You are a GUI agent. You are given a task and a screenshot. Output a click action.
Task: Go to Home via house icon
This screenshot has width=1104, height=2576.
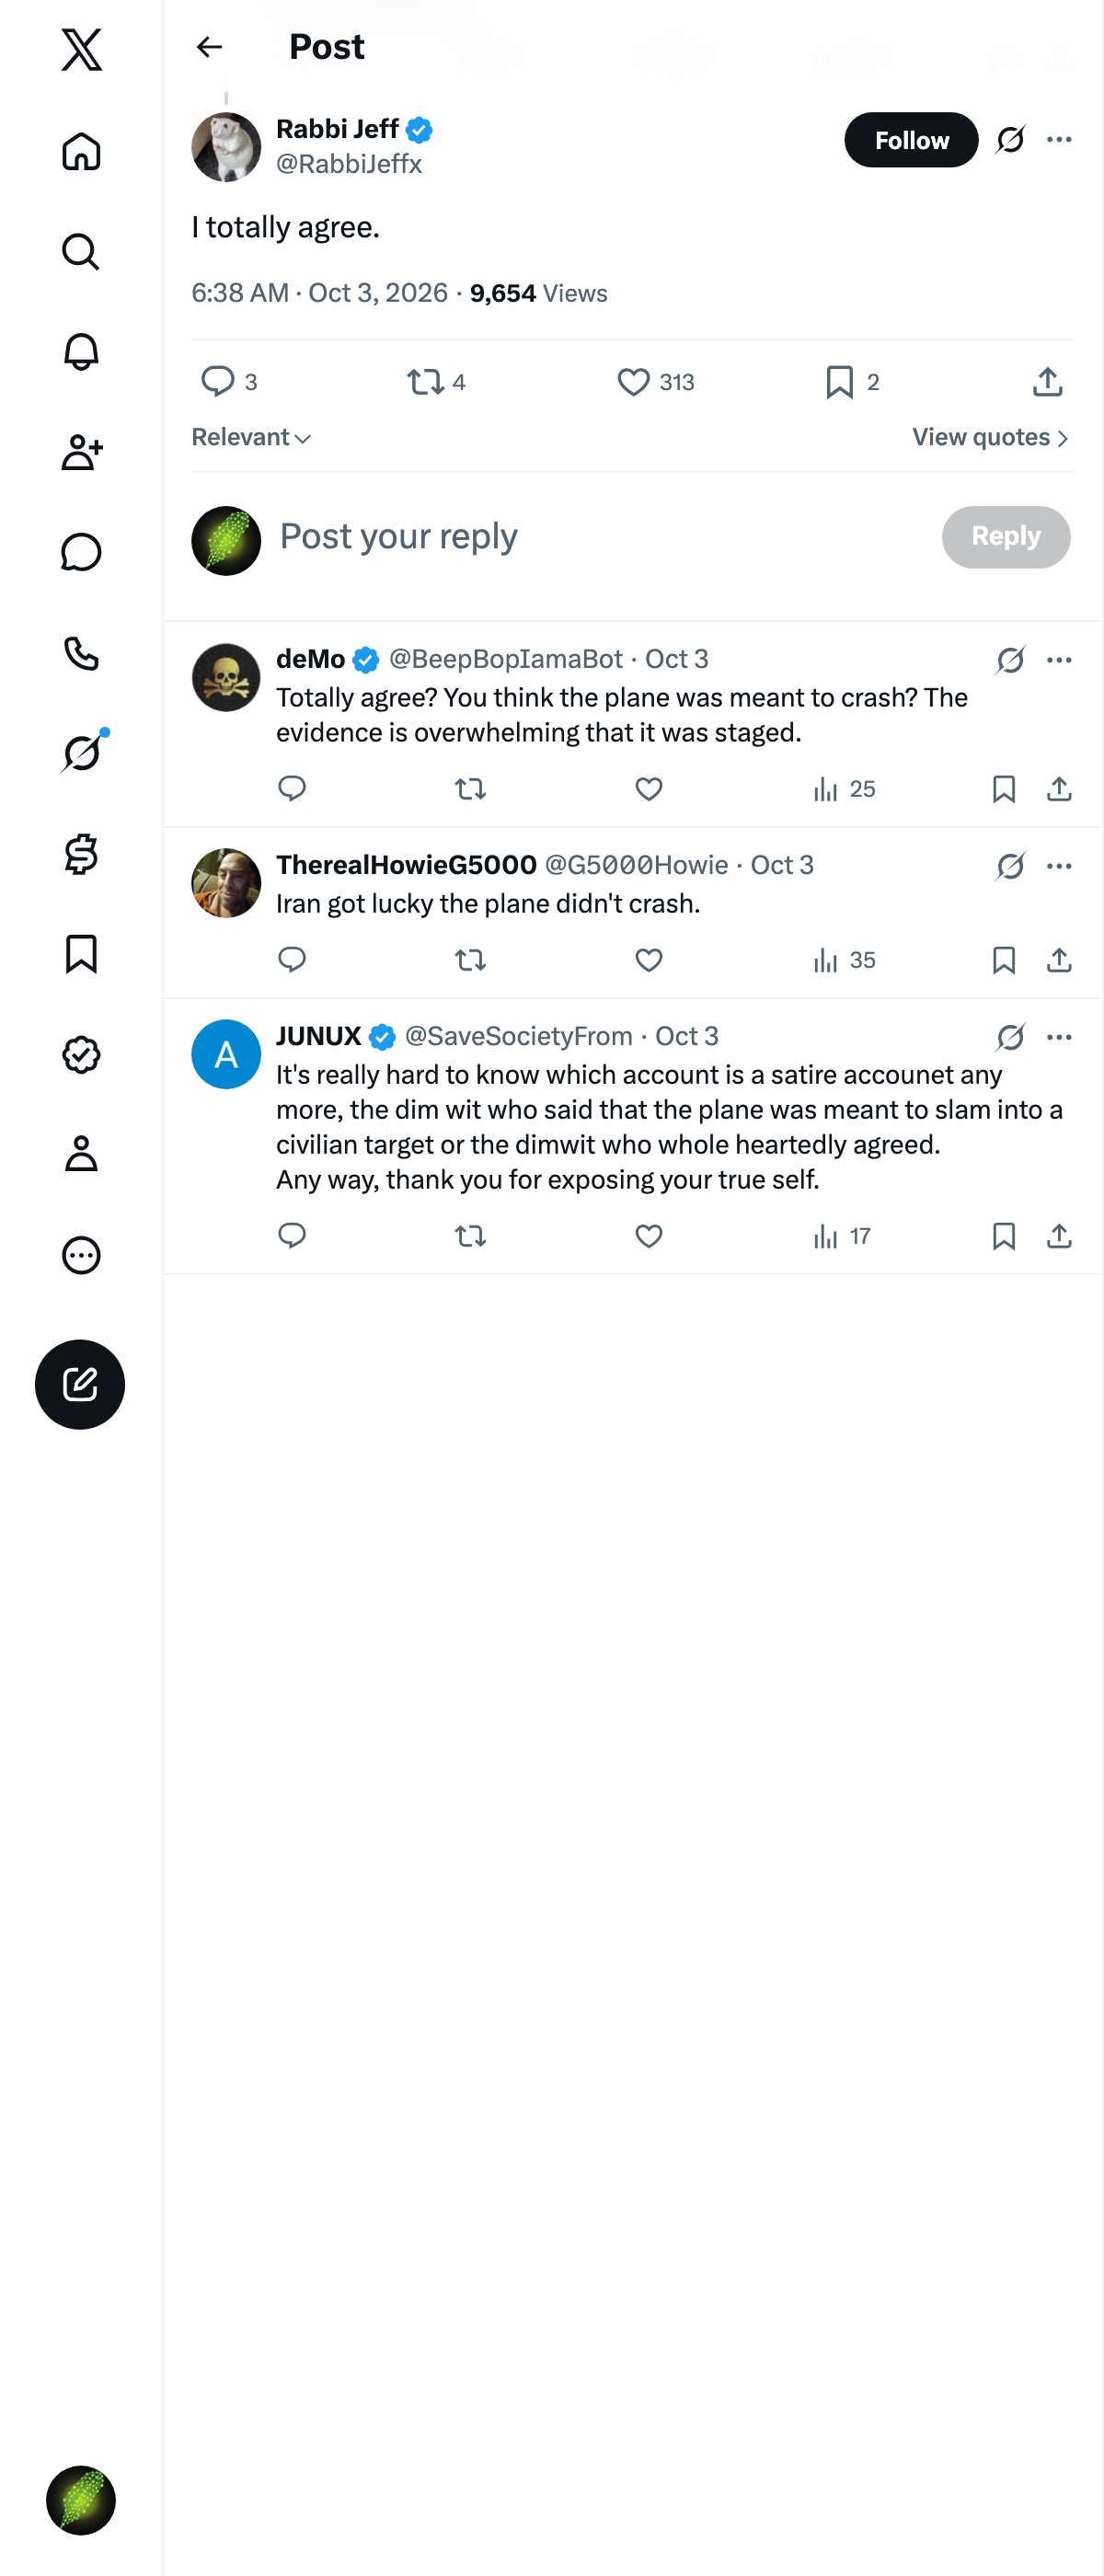click(x=81, y=152)
